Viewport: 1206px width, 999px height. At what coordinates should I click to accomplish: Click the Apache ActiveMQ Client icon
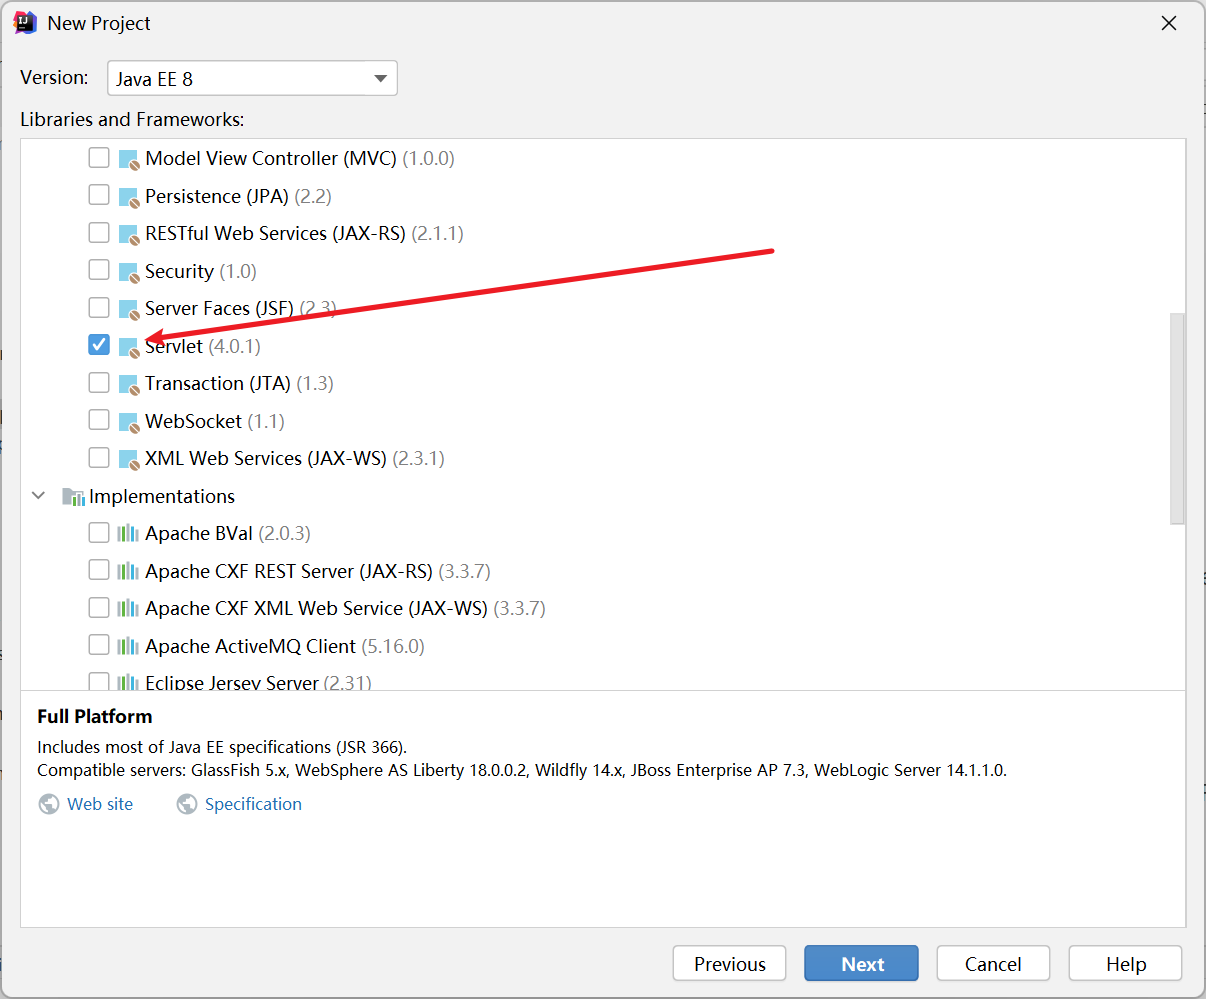click(x=128, y=647)
